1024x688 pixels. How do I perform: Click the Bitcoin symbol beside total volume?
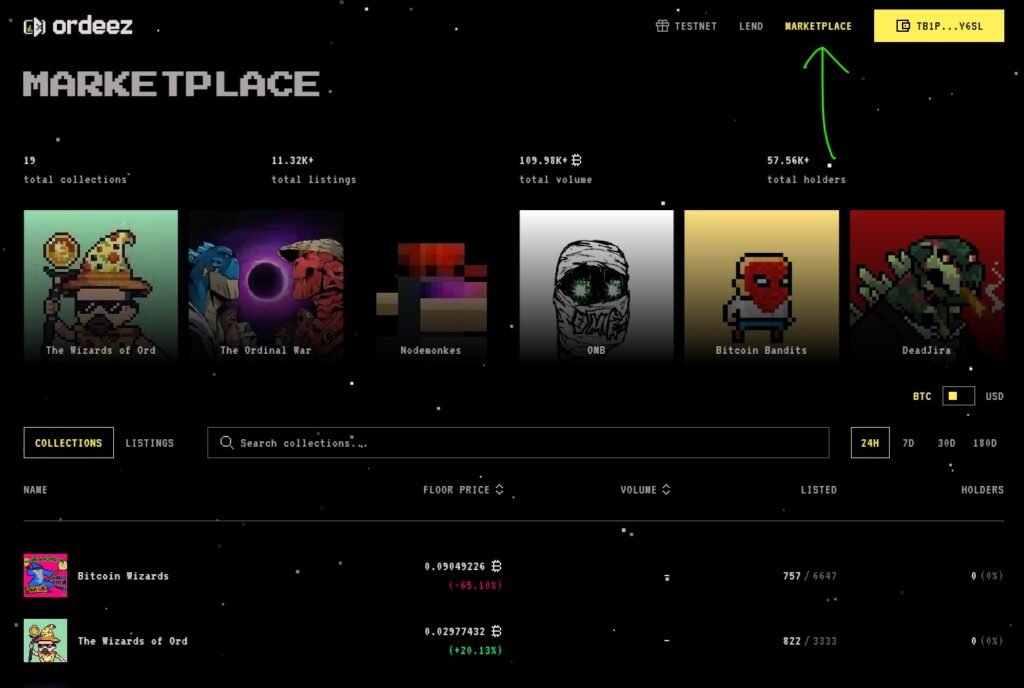click(577, 160)
